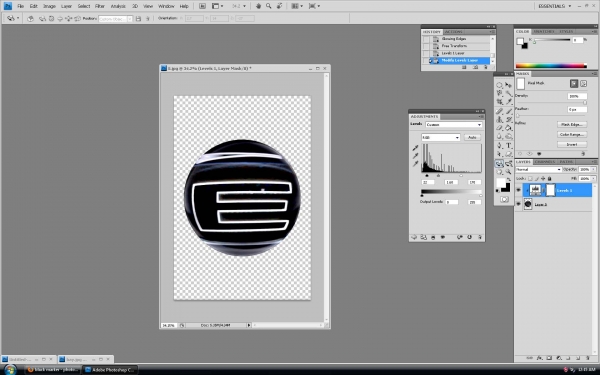Toggle lock transparent pixels
The image size is (600, 375).
(x=530, y=178)
